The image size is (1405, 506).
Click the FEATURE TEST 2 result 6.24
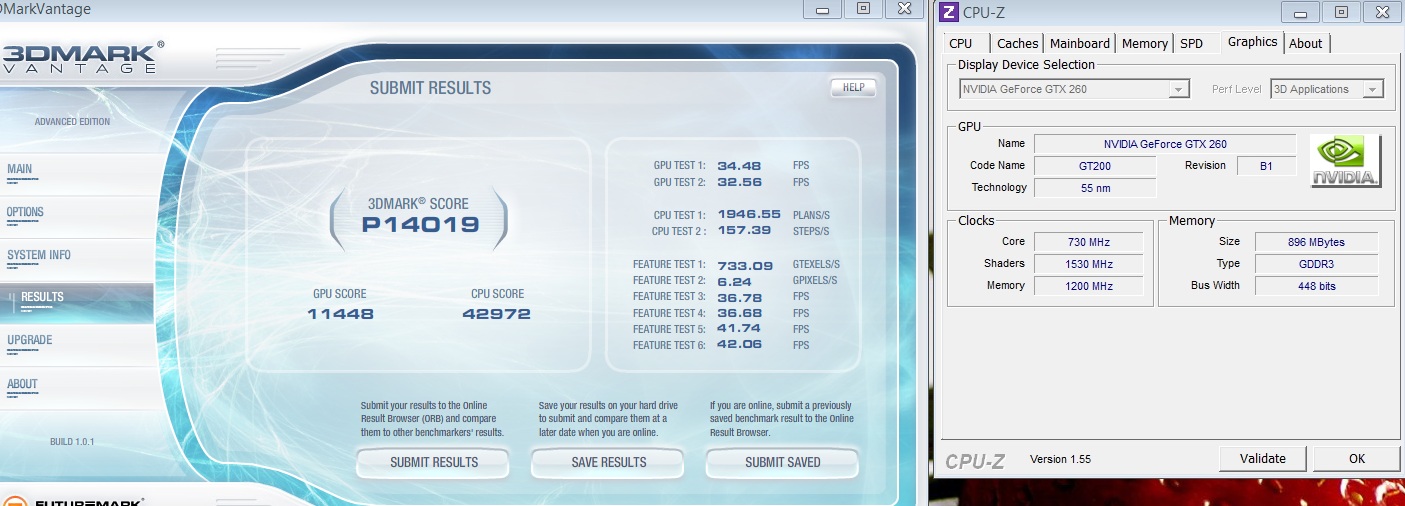point(735,281)
